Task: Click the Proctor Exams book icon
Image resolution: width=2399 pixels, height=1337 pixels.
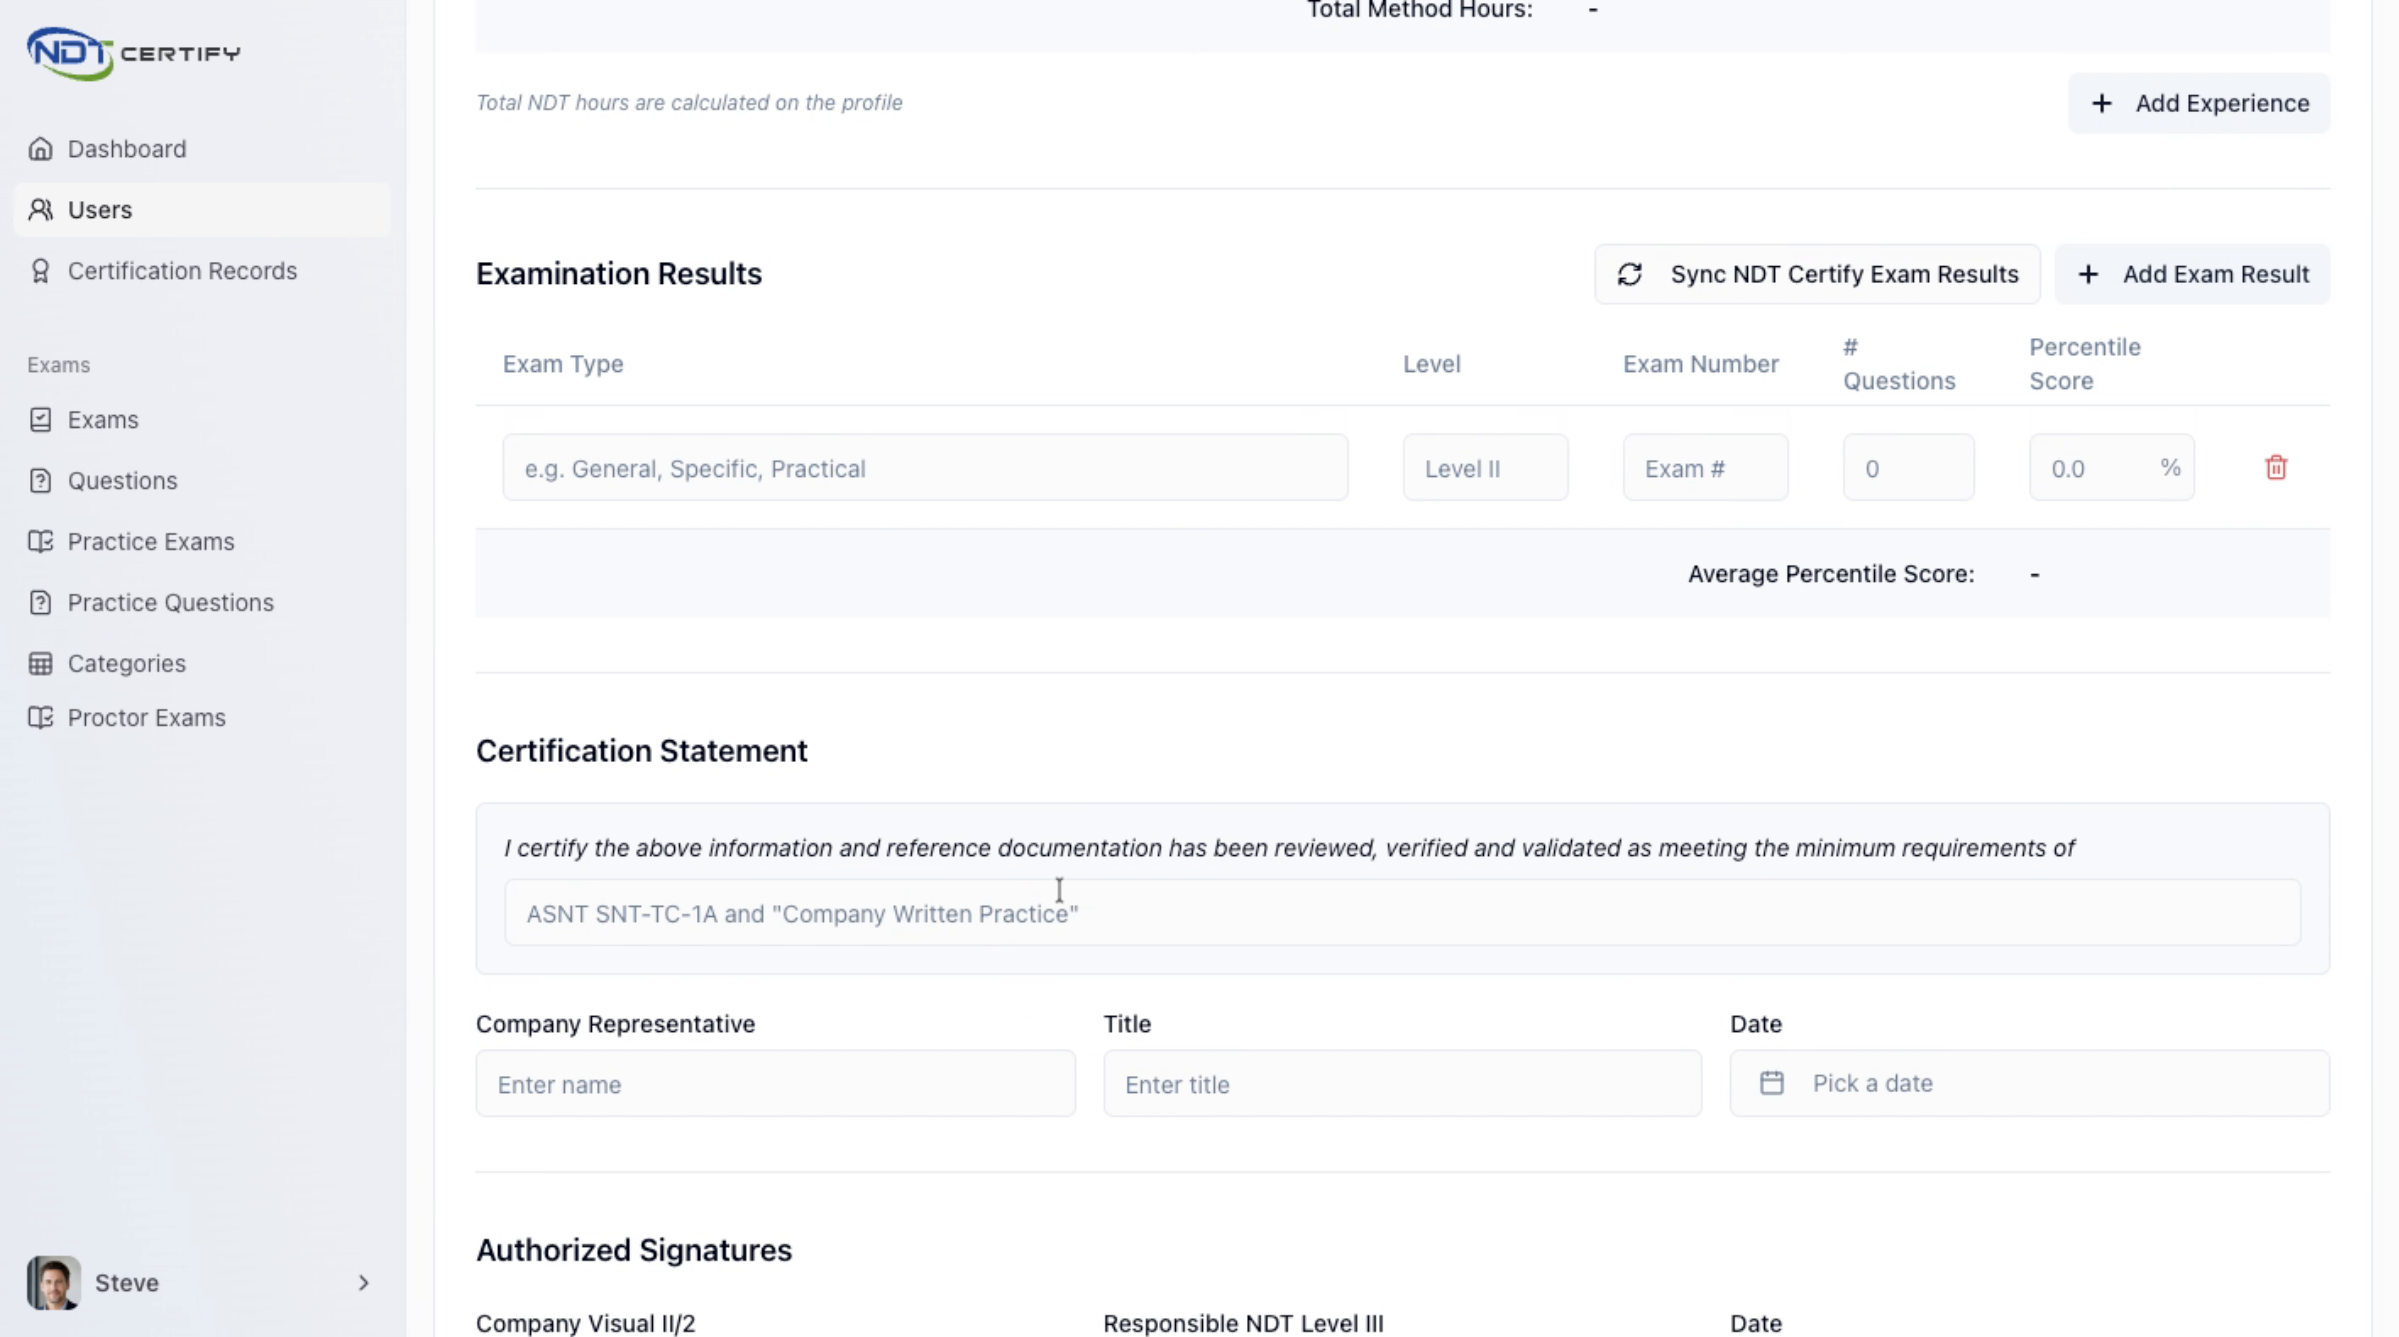Action: click(40, 718)
